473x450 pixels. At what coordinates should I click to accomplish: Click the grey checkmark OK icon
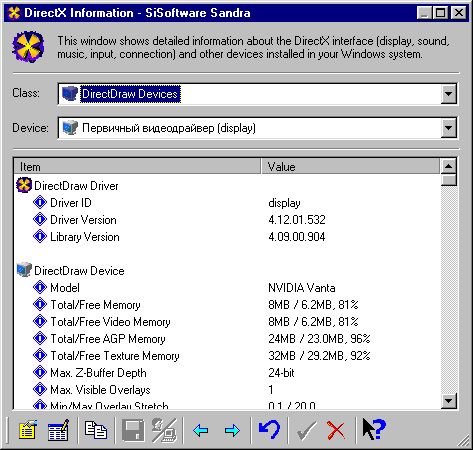pos(307,430)
